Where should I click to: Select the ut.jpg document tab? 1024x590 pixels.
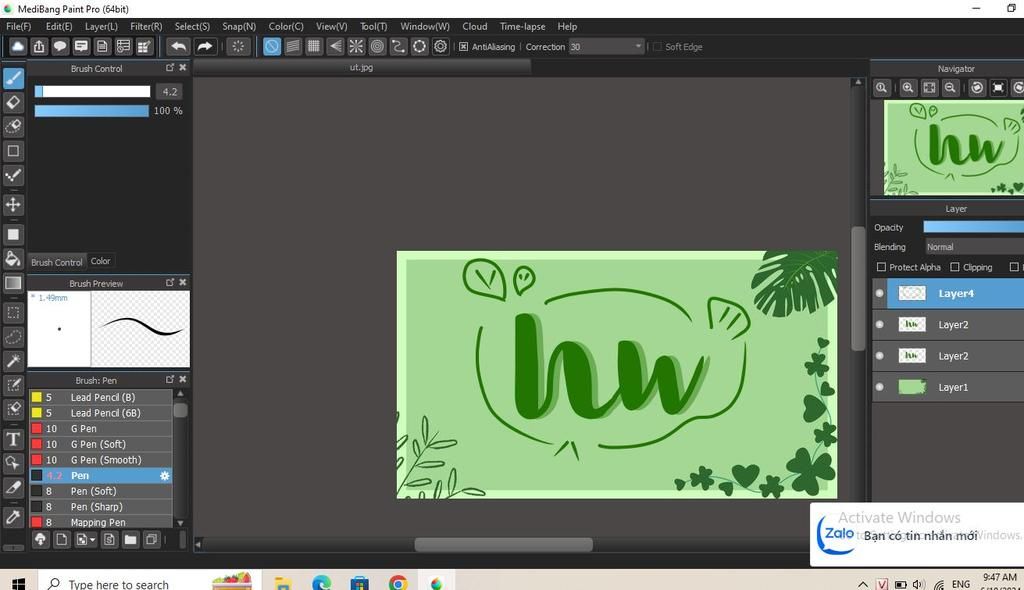361,67
